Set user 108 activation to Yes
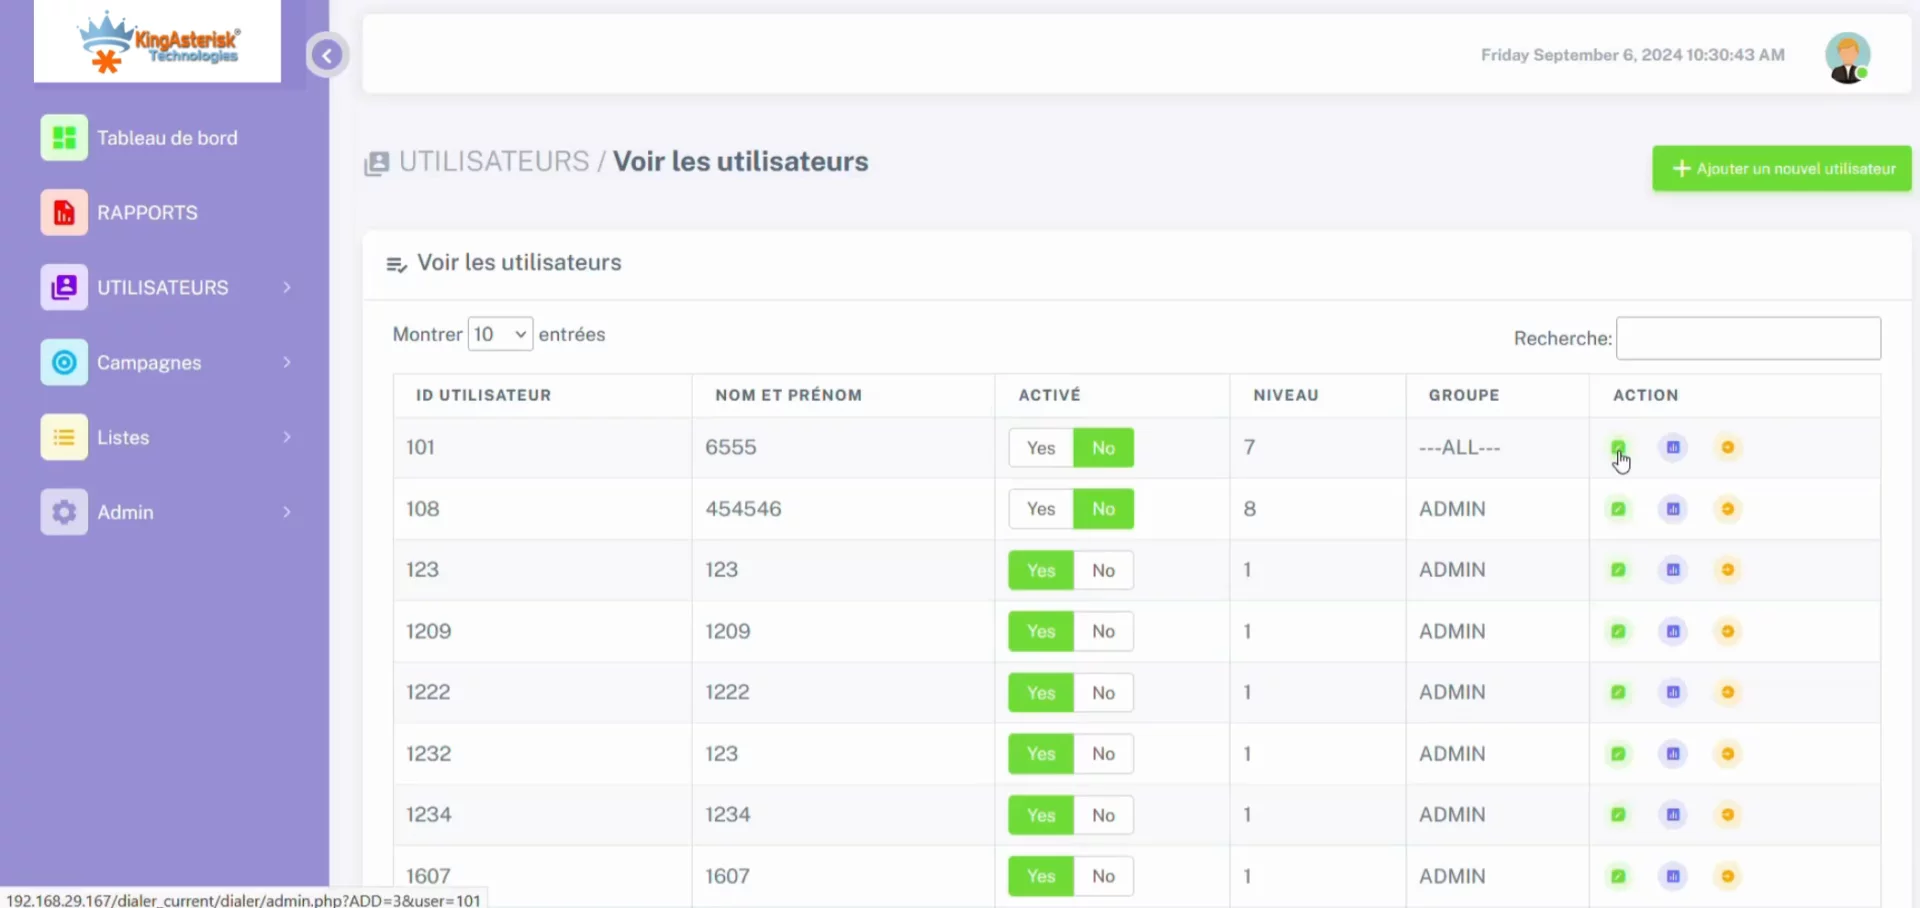 pos(1040,508)
